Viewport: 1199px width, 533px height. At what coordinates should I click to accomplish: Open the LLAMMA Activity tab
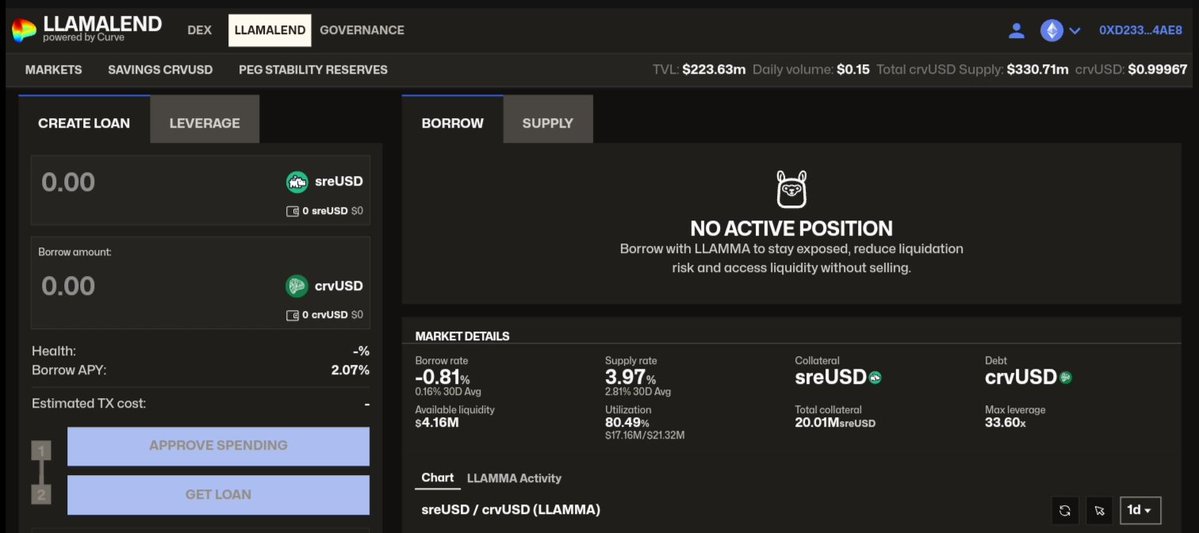pyautogui.click(x=514, y=479)
